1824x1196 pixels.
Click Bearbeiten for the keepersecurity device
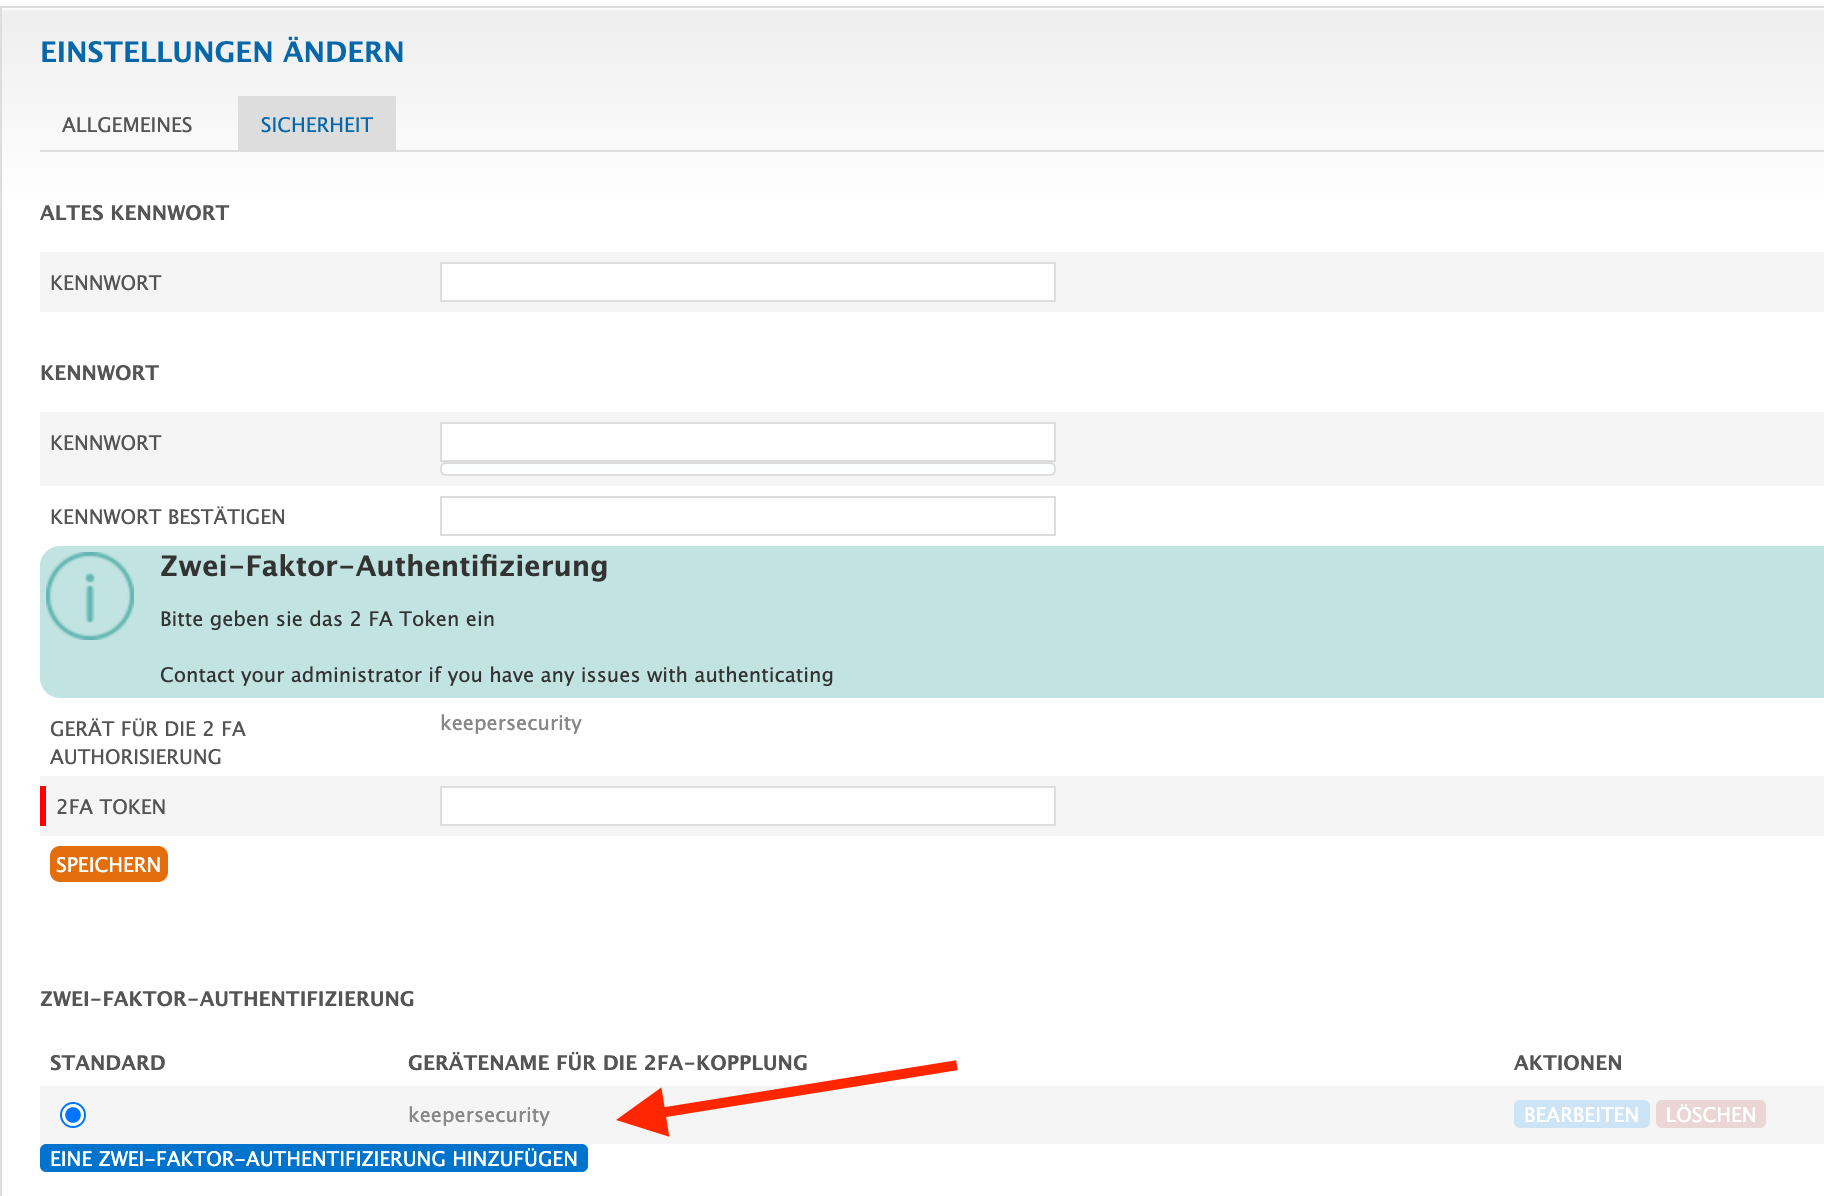(1580, 1114)
